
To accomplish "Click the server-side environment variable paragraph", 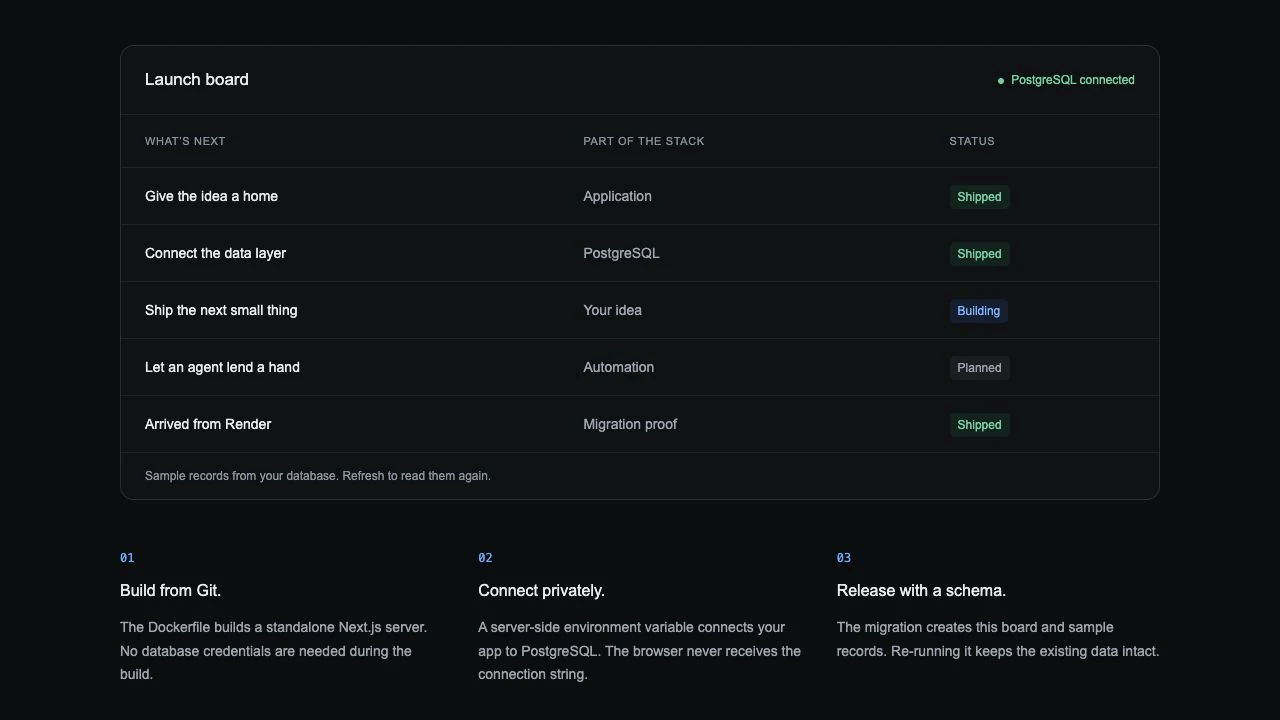I will (639, 651).
